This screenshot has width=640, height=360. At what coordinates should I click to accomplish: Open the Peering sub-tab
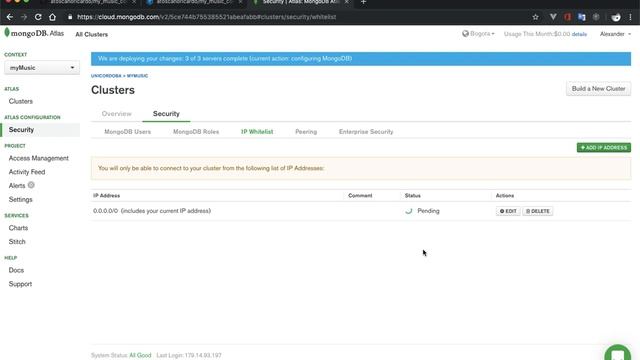click(x=306, y=132)
